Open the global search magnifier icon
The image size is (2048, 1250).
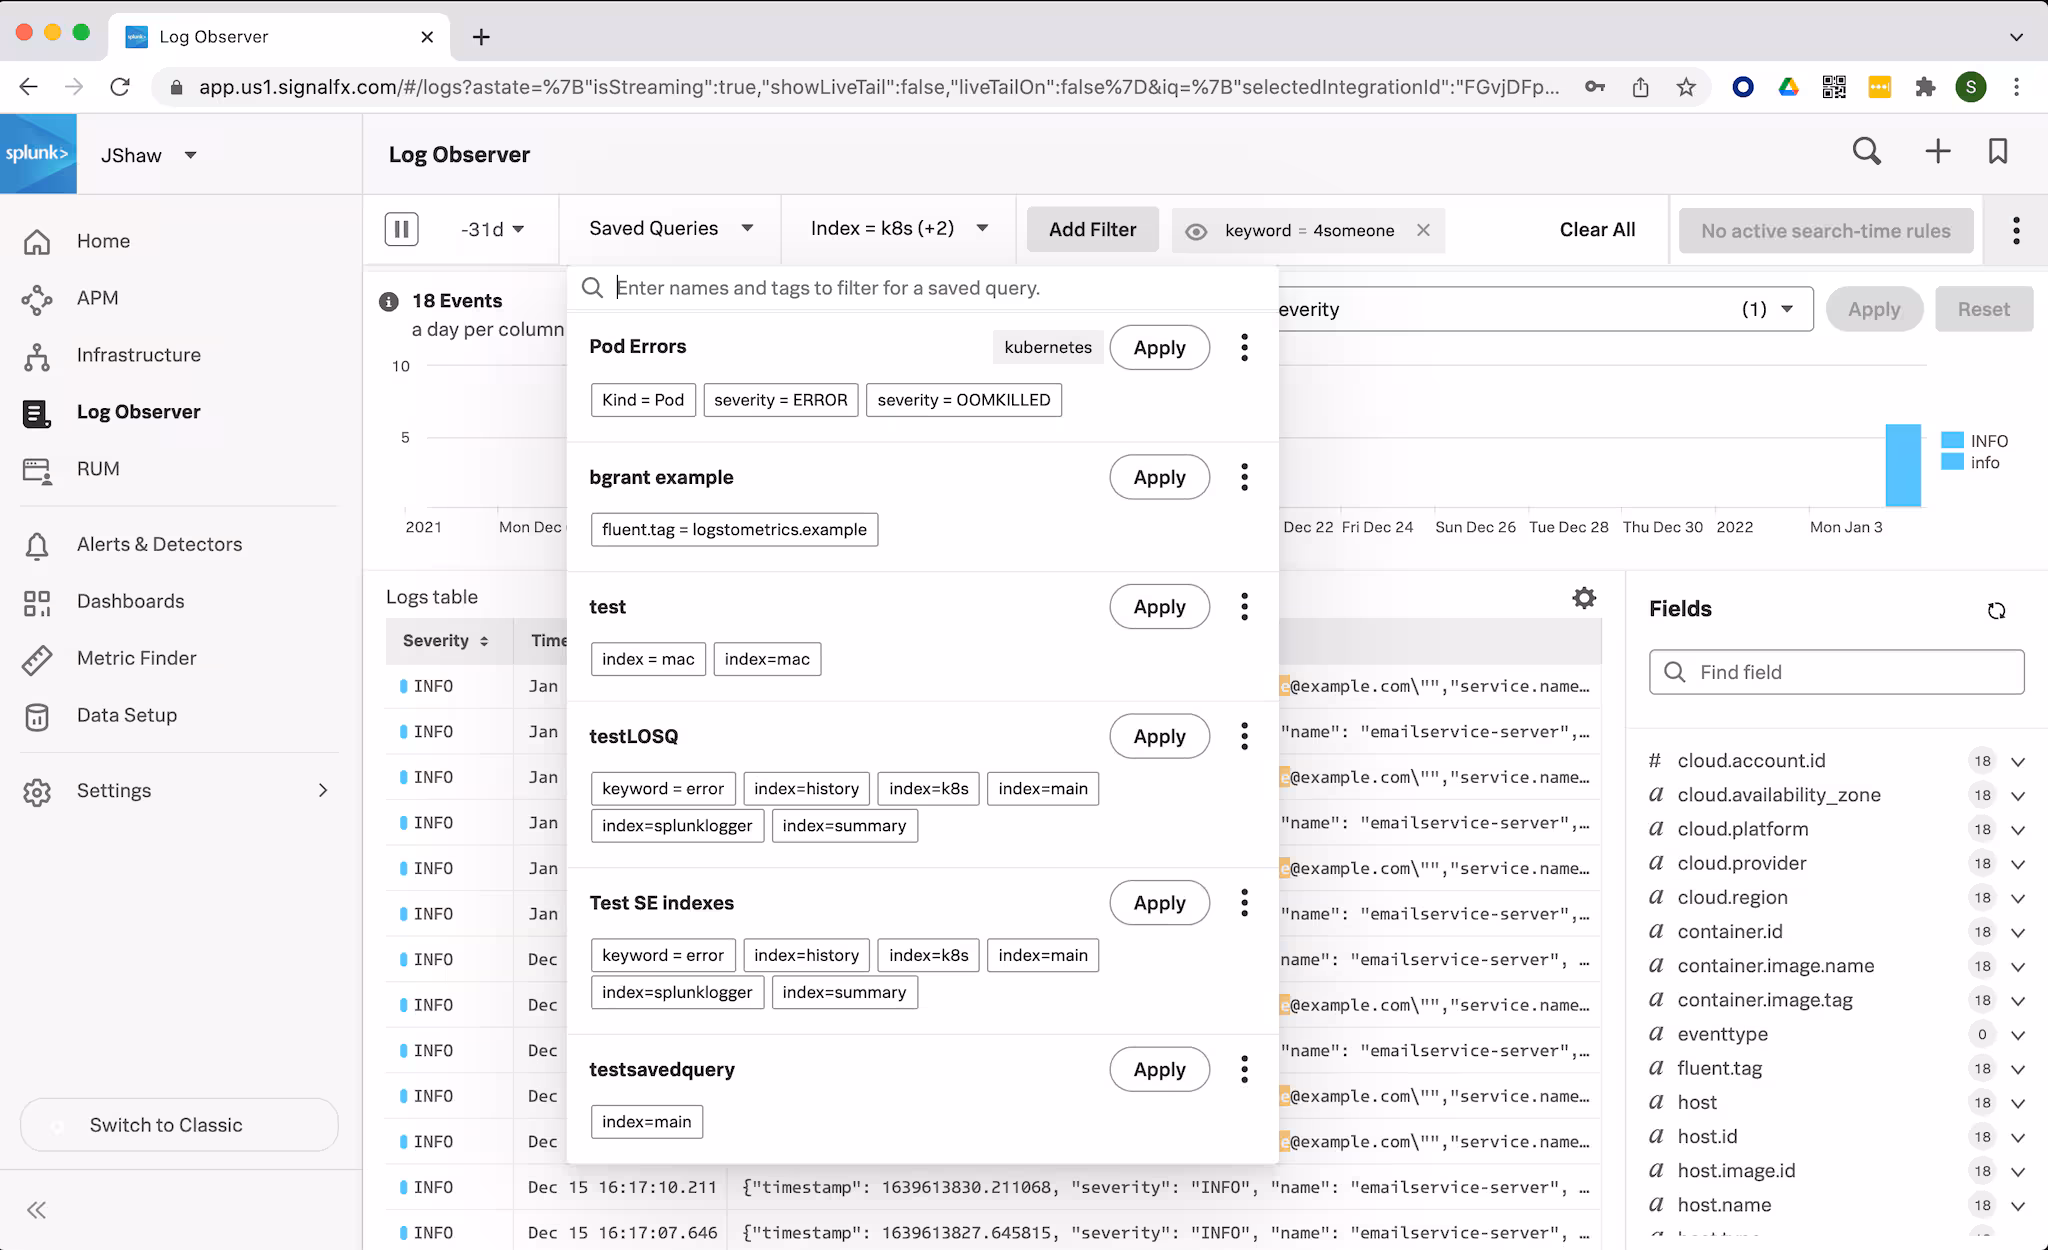1866,152
